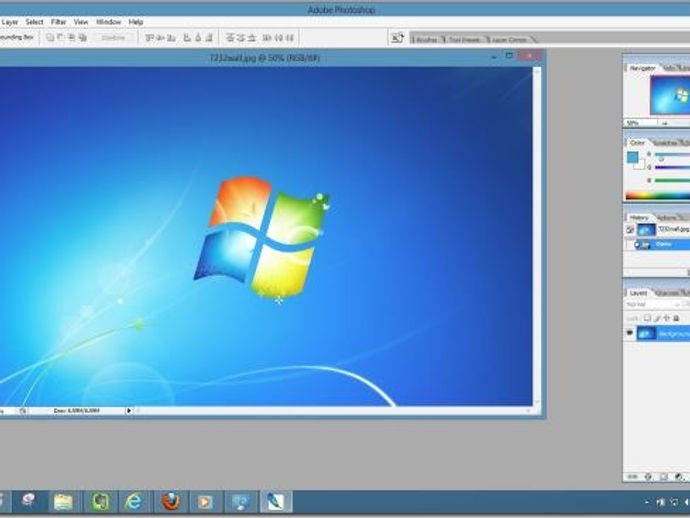The image size is (690, 518).
Task: Click the background color swatch in Color panel
Action: click(x=640, y=165)
